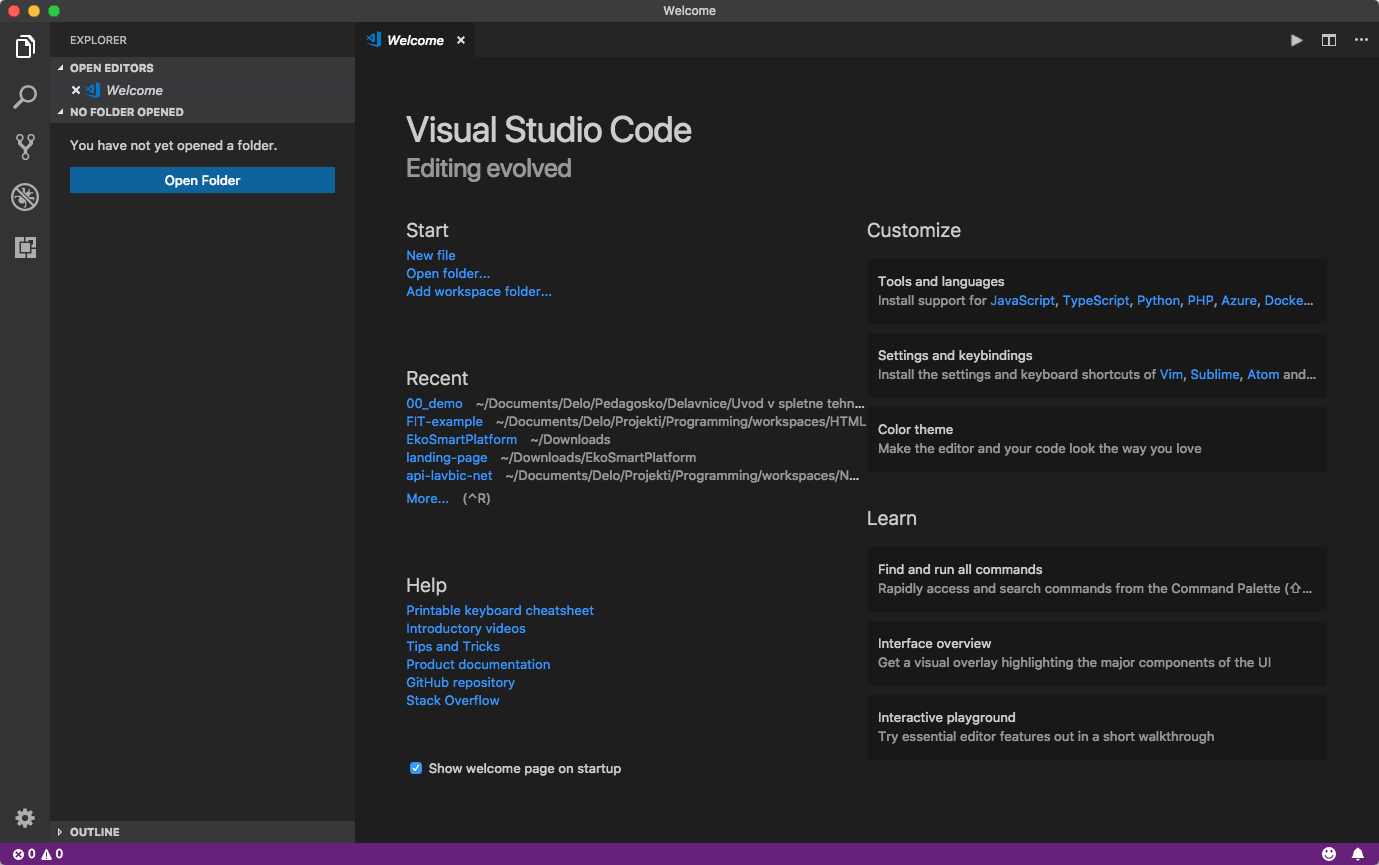This screenshot has width=1379, height=865.
Task: Open Printable keyboard cheatsheet link
Action: click(x=500, y=610)
